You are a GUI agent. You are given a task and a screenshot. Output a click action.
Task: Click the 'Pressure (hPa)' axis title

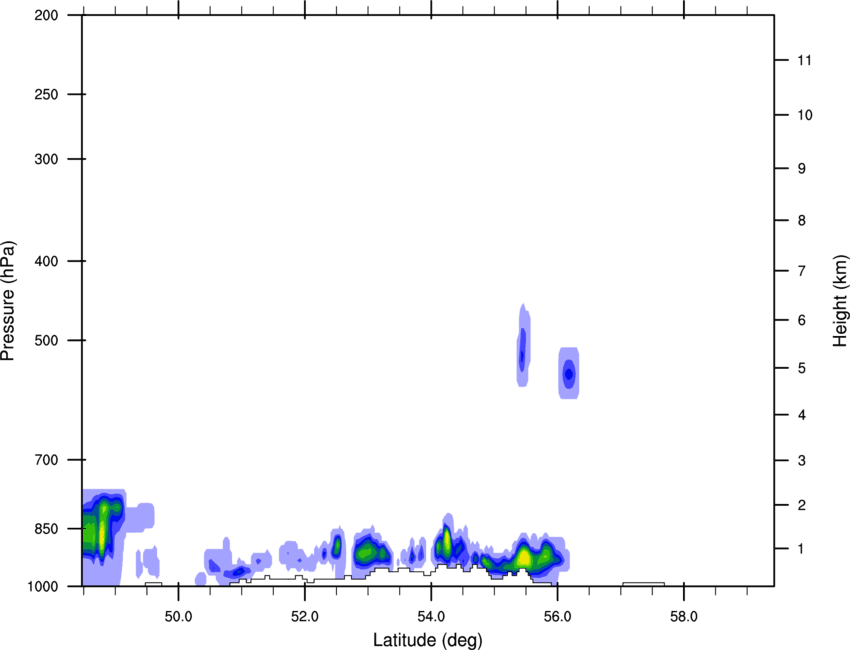[8, 301]
